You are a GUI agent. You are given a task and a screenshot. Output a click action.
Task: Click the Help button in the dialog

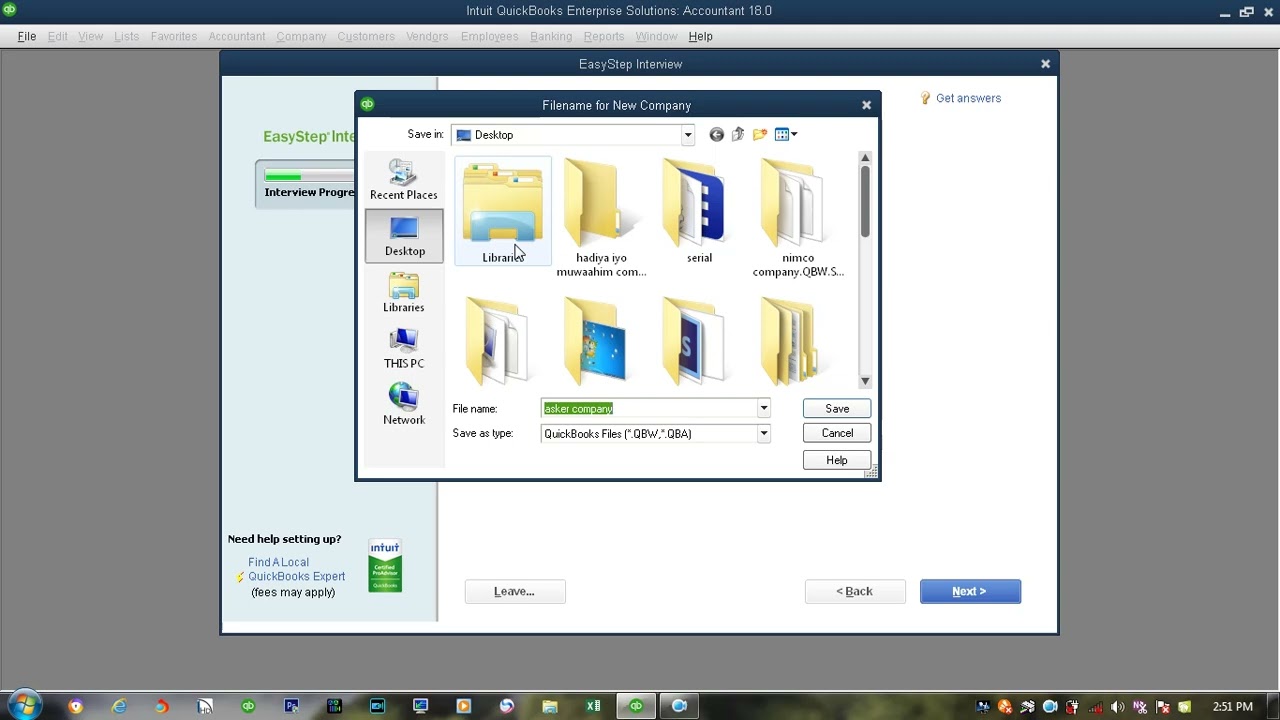(837, 460)
